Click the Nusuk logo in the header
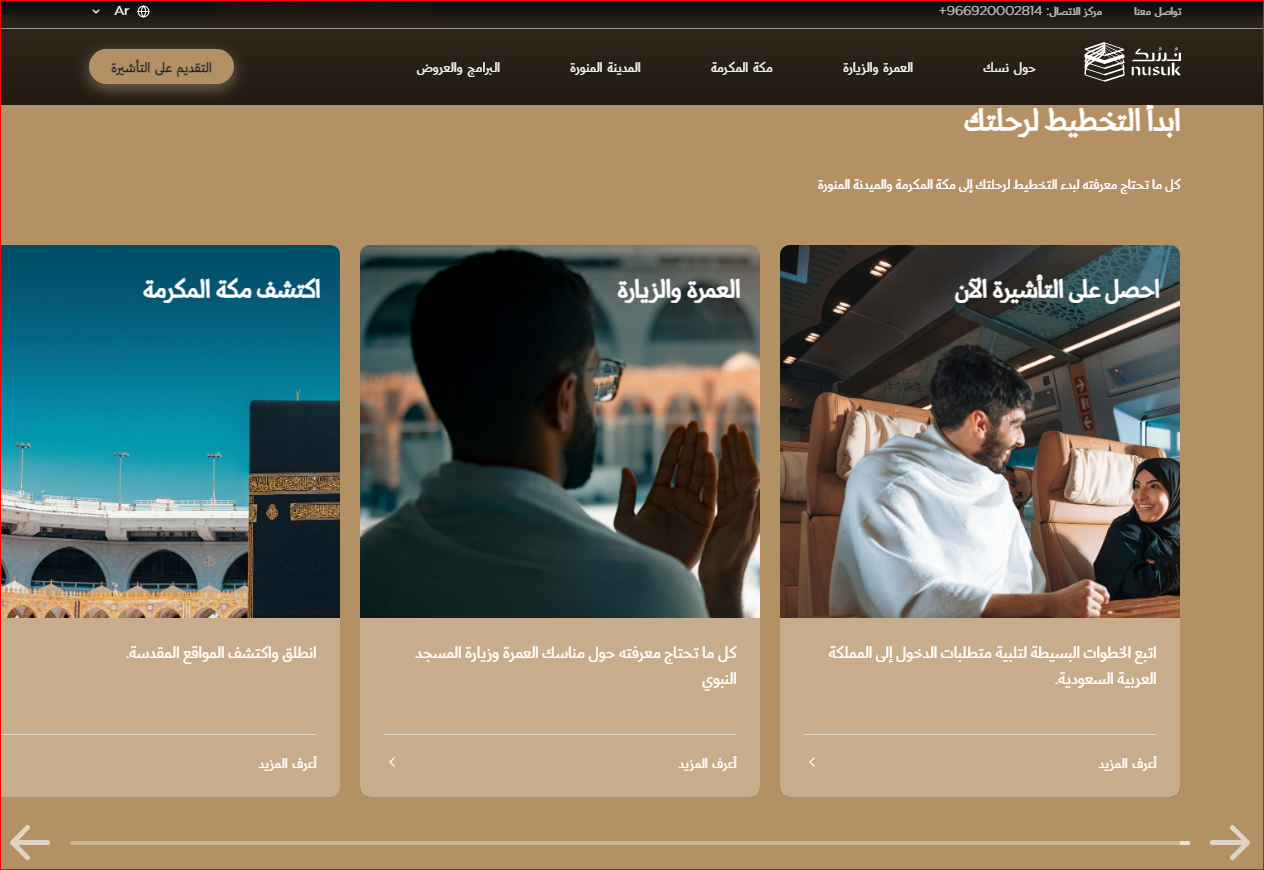 click(1132, 62)
